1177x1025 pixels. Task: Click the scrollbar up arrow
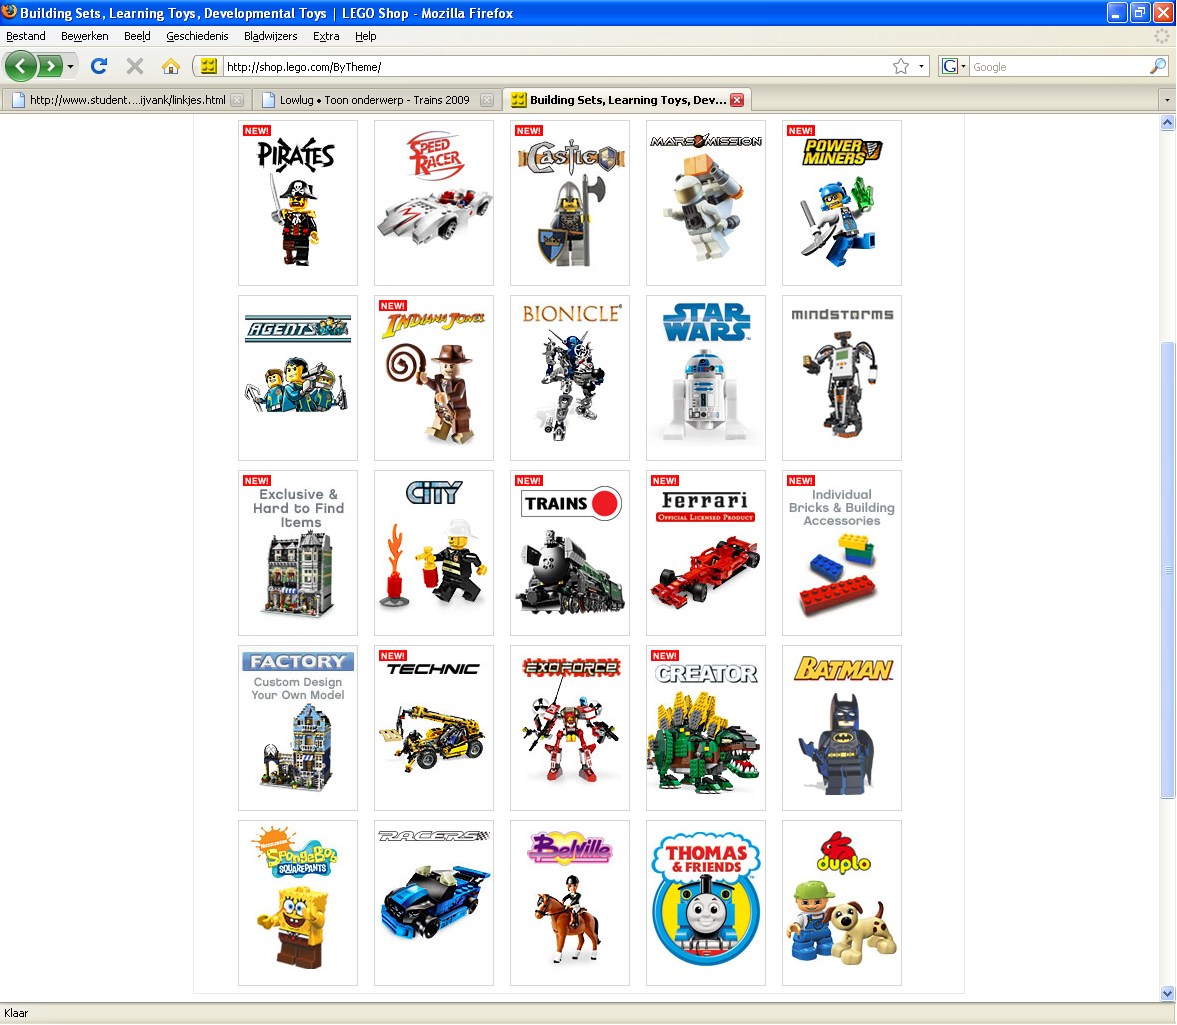tap(1167, 122)
